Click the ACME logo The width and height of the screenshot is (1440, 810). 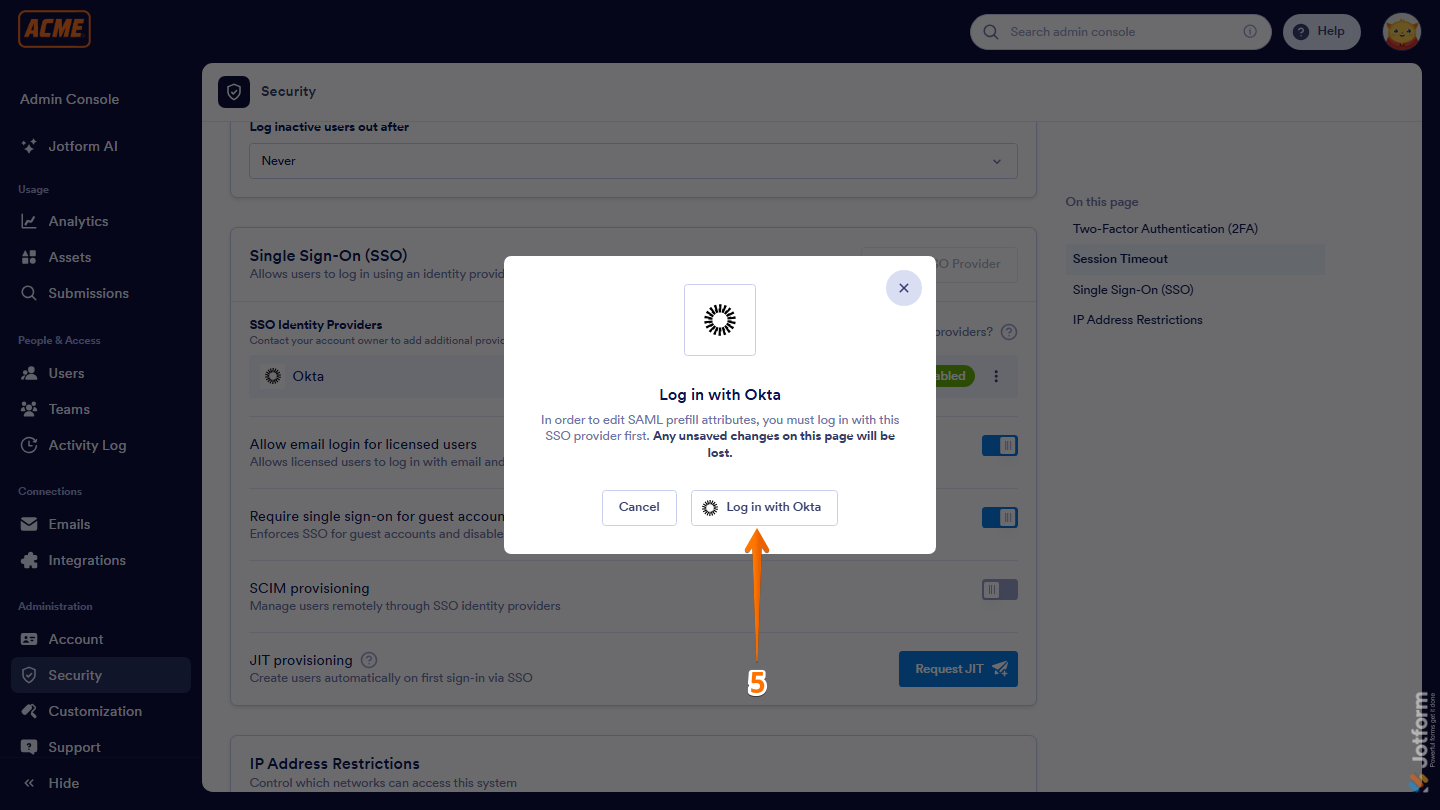54,29
